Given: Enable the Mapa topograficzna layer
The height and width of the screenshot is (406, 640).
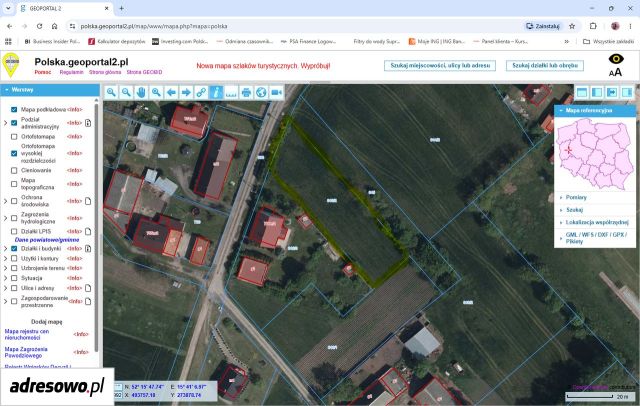Looking at the screenshot, I should pos(14,184).
